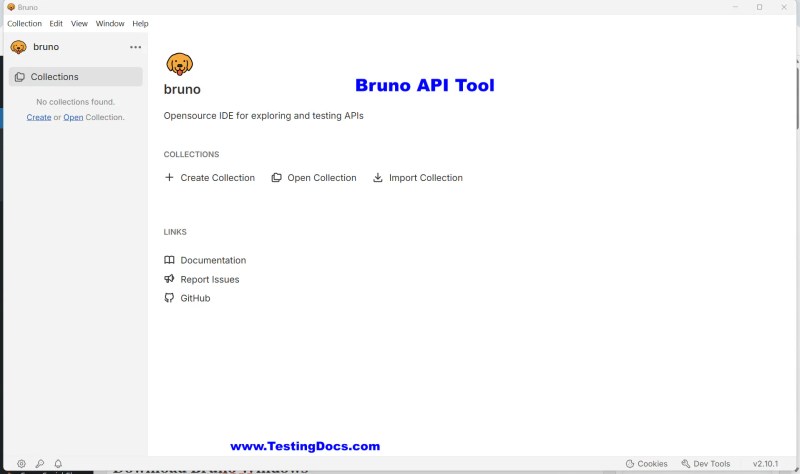This screenshot has width=800, height=474.
Task: Click the v2.10.1 version label
Action: (765, 464)
